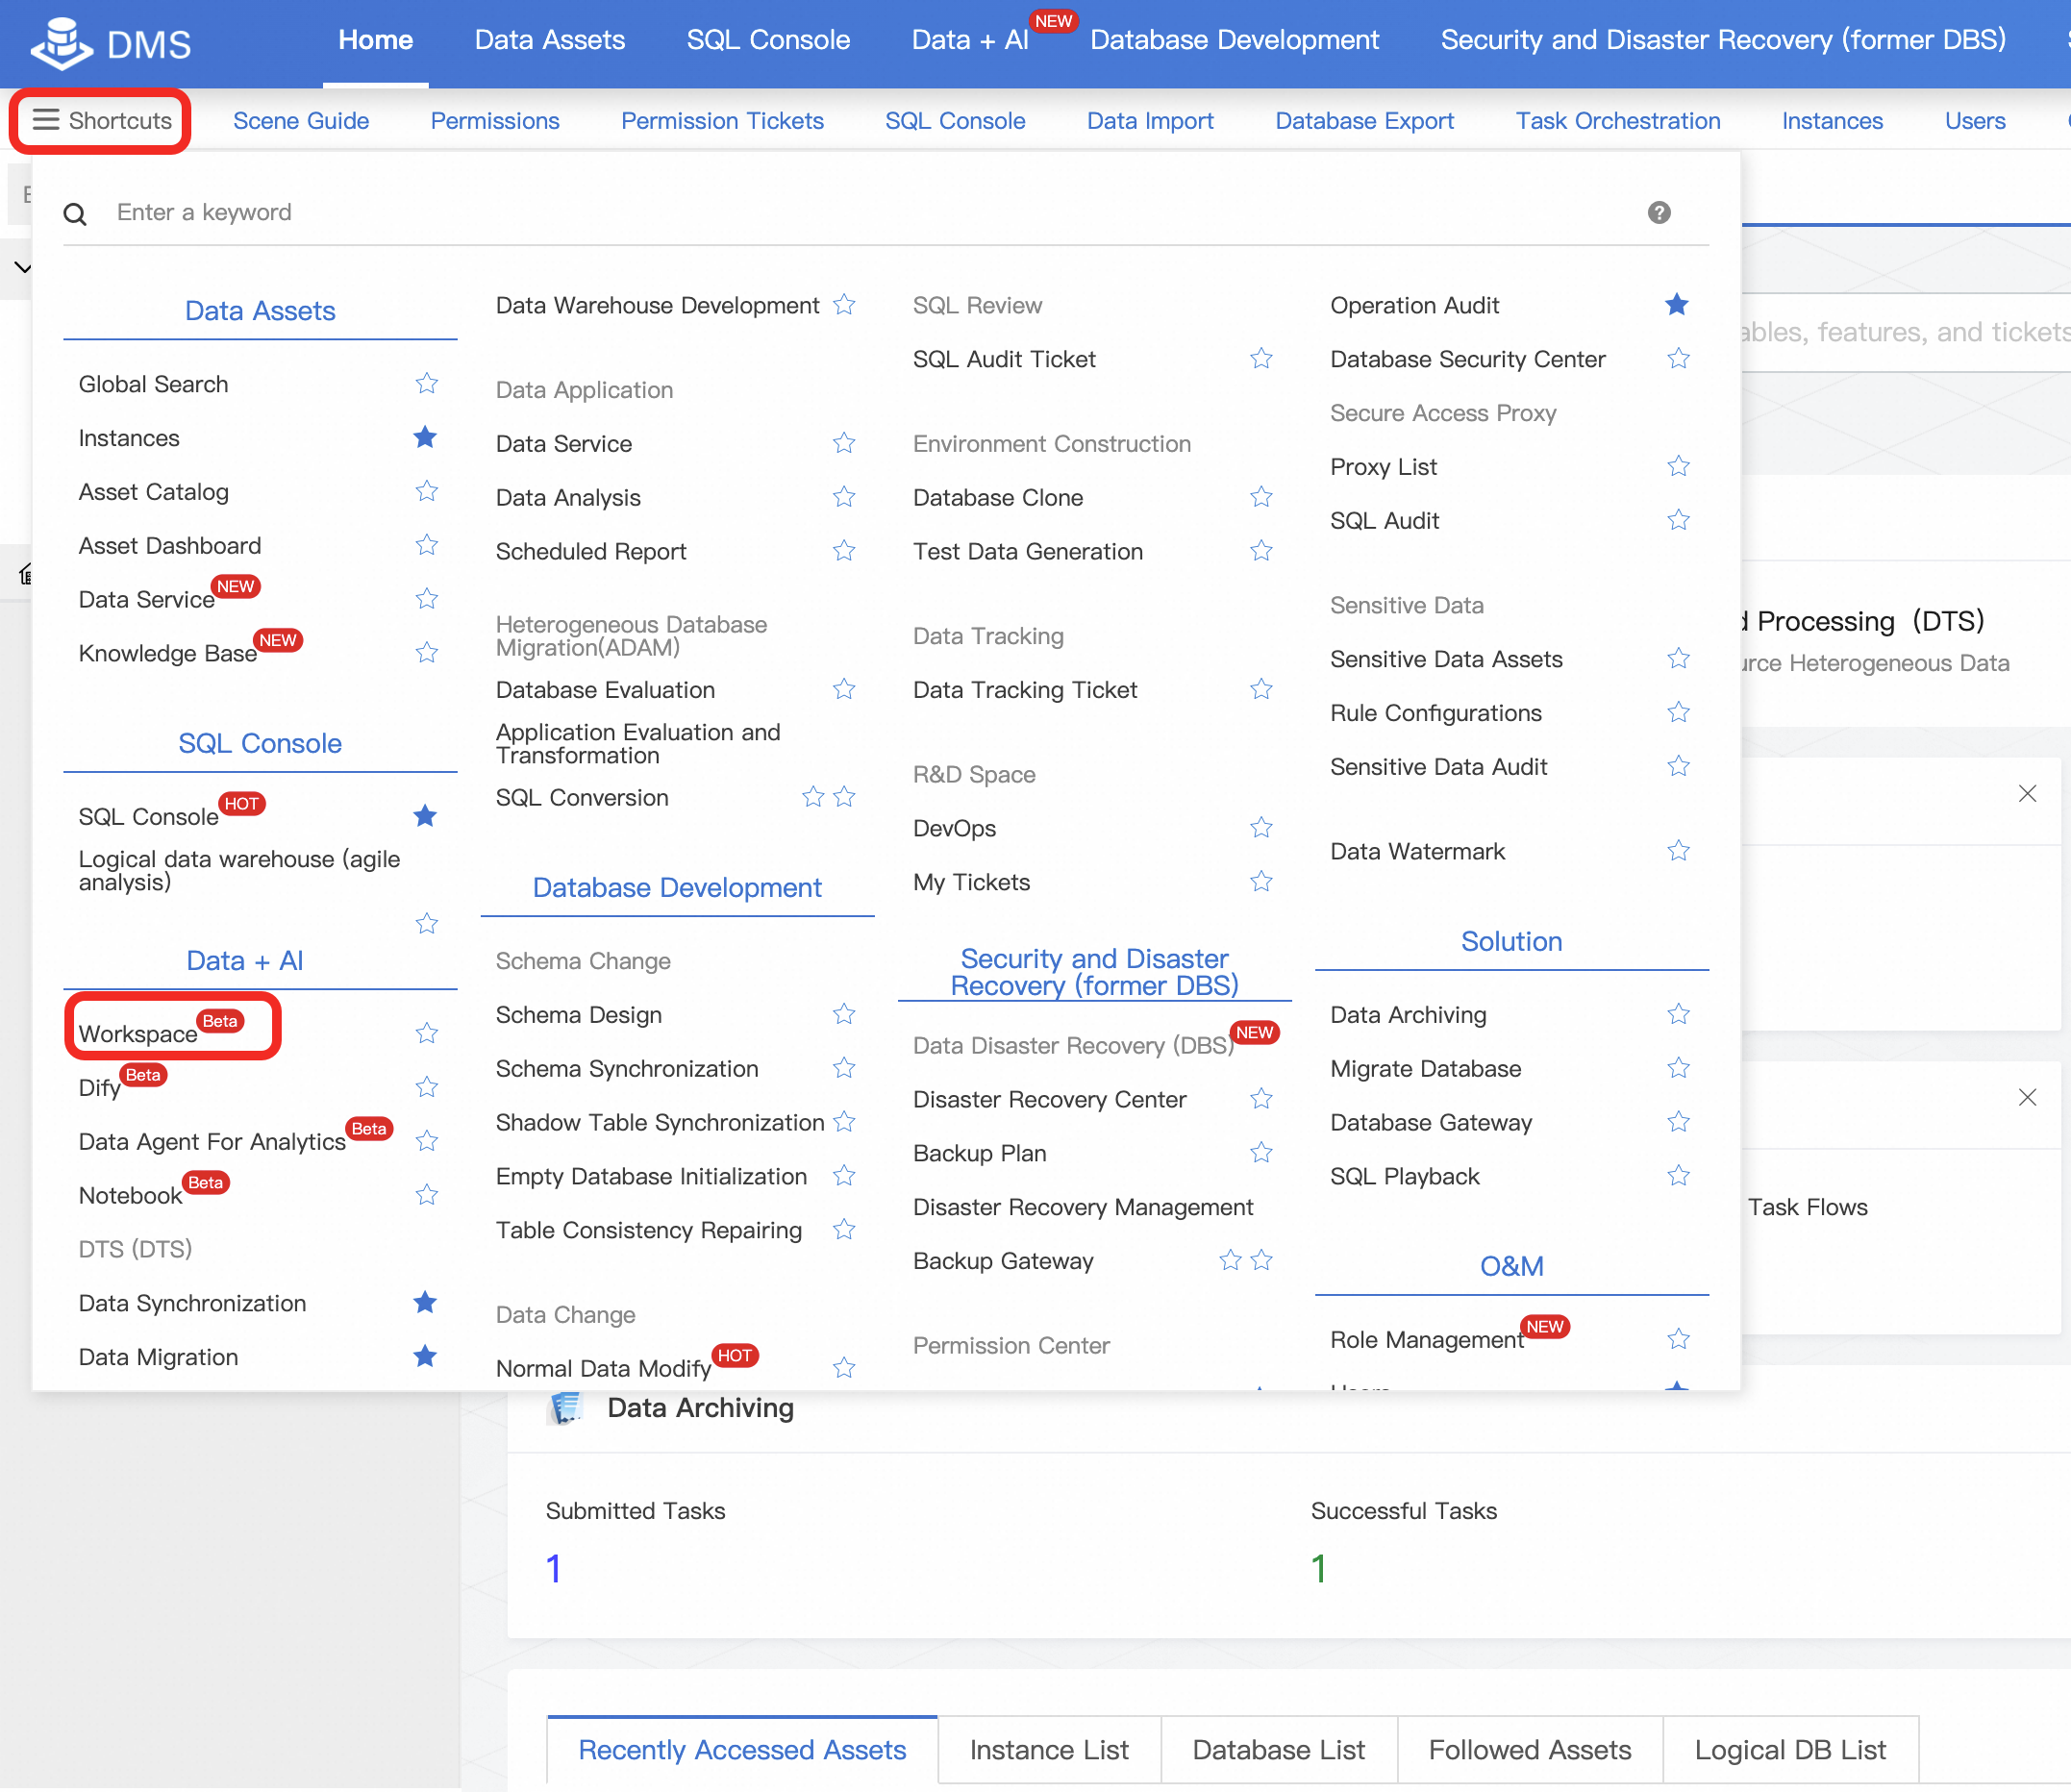Open Database Security Center item
Viewport: 2071px width, 1792px height.
pos(1466,358)
